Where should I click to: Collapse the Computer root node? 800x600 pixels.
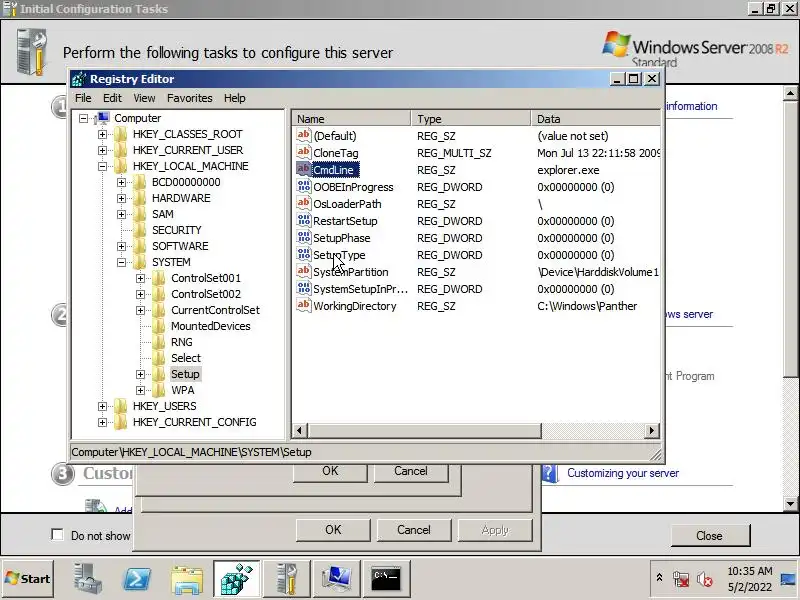tap(84, 118)
